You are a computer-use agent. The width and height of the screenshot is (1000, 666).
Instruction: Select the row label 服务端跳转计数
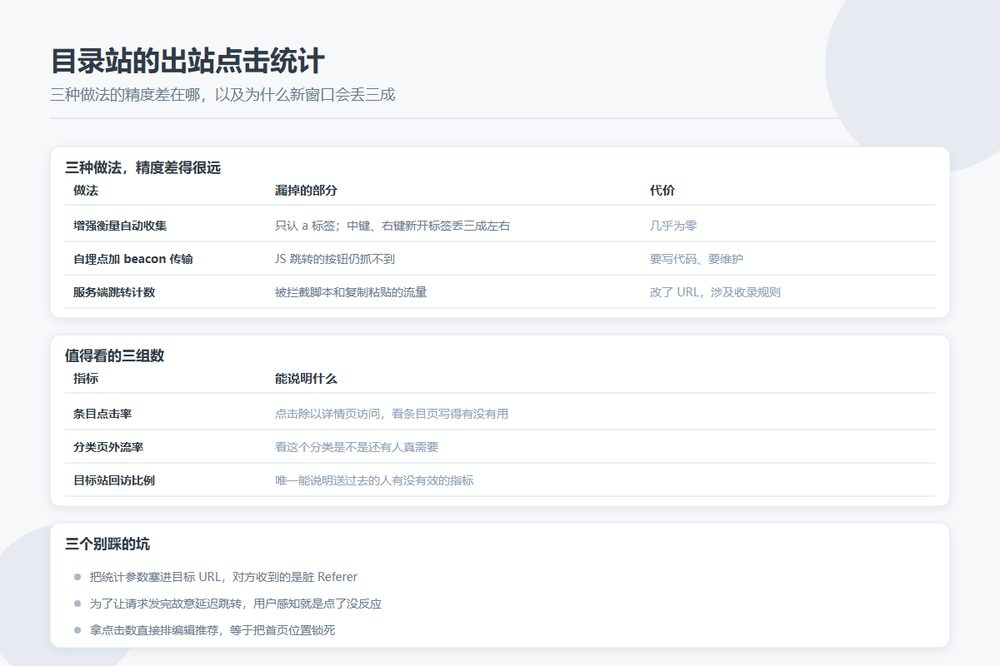[114, 292]
